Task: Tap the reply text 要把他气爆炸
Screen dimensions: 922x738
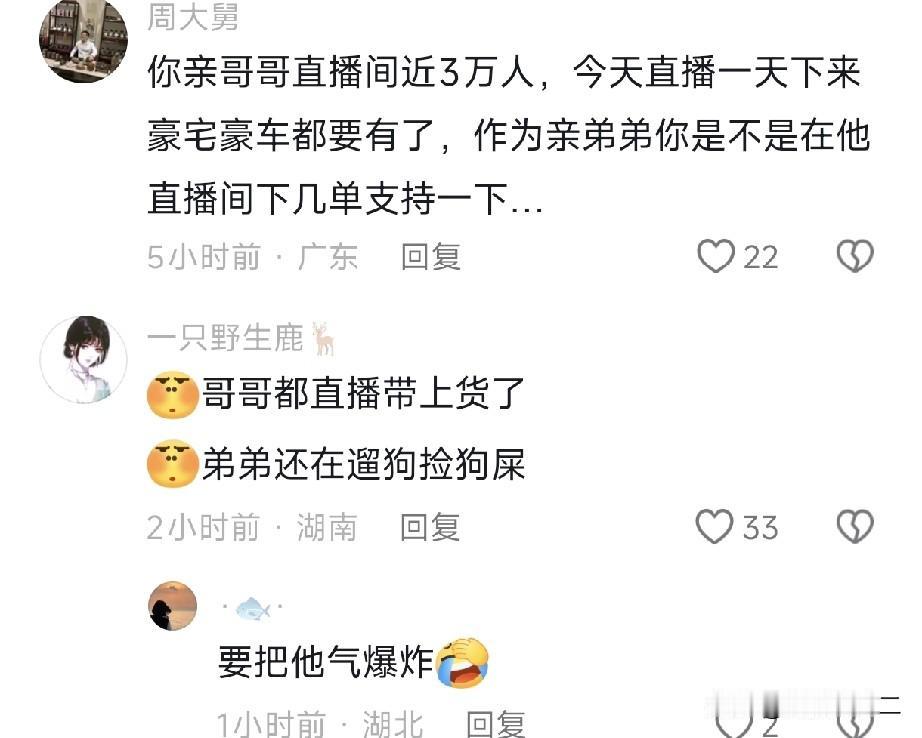Action: click(x=326, y=662)
